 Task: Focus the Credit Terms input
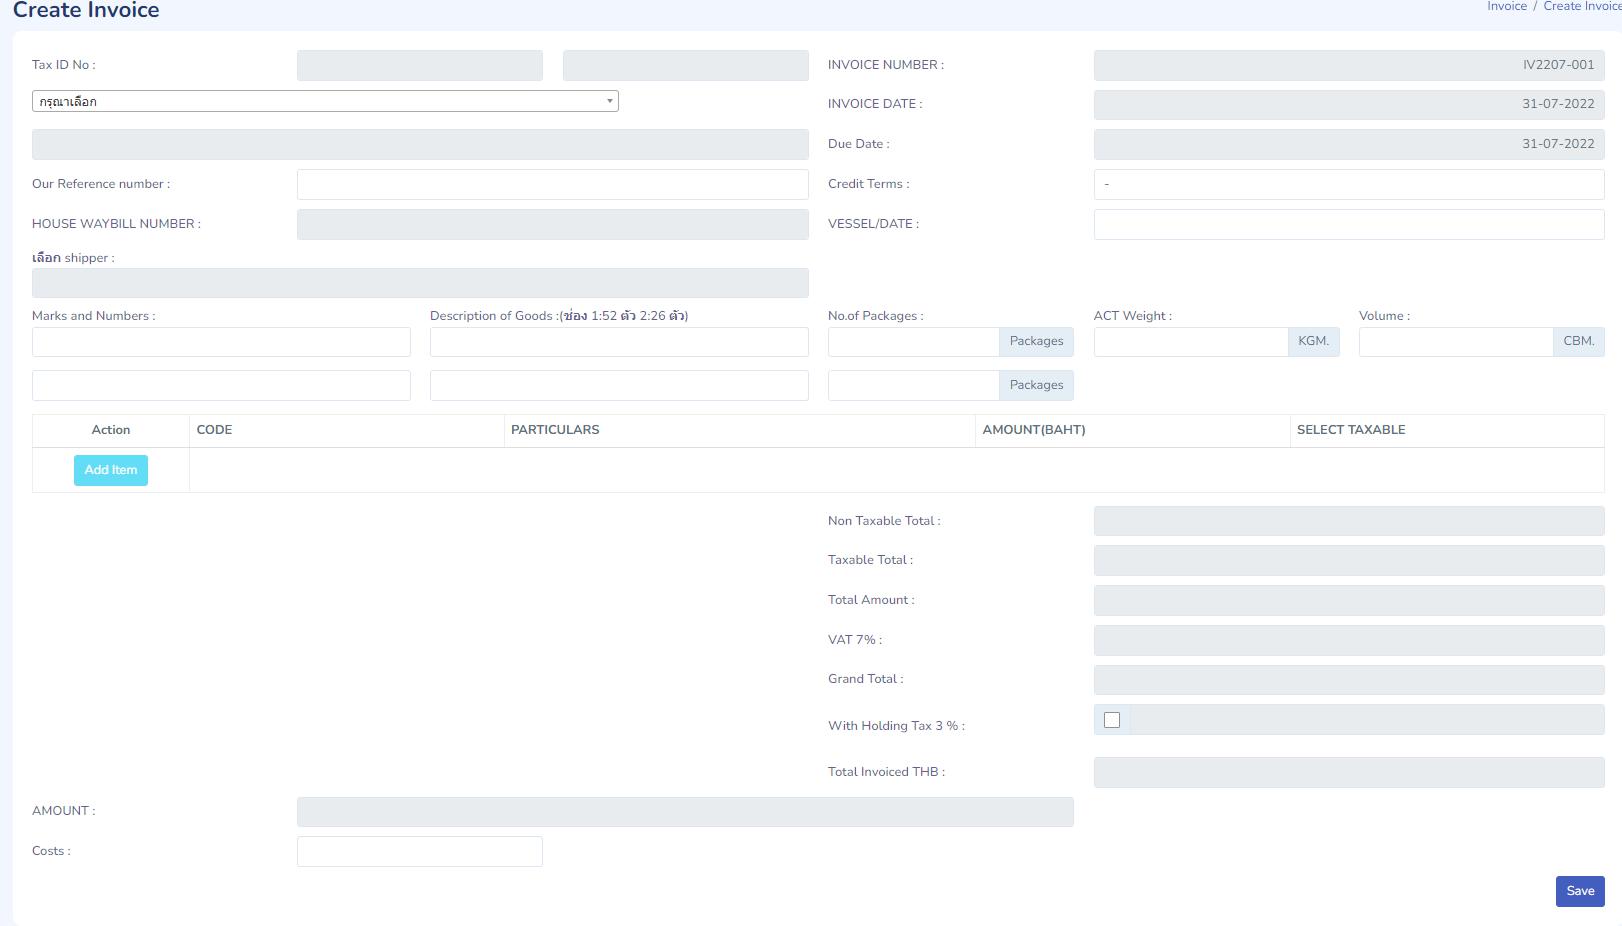1348,184
